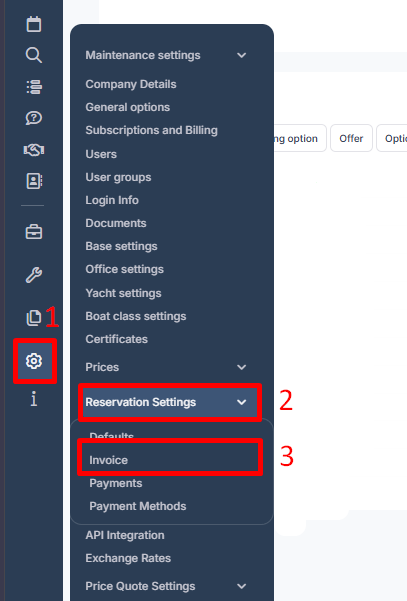Expand the Prices menu chevron
The width and height of the screenshot is (407, 601).
[241, 367]
